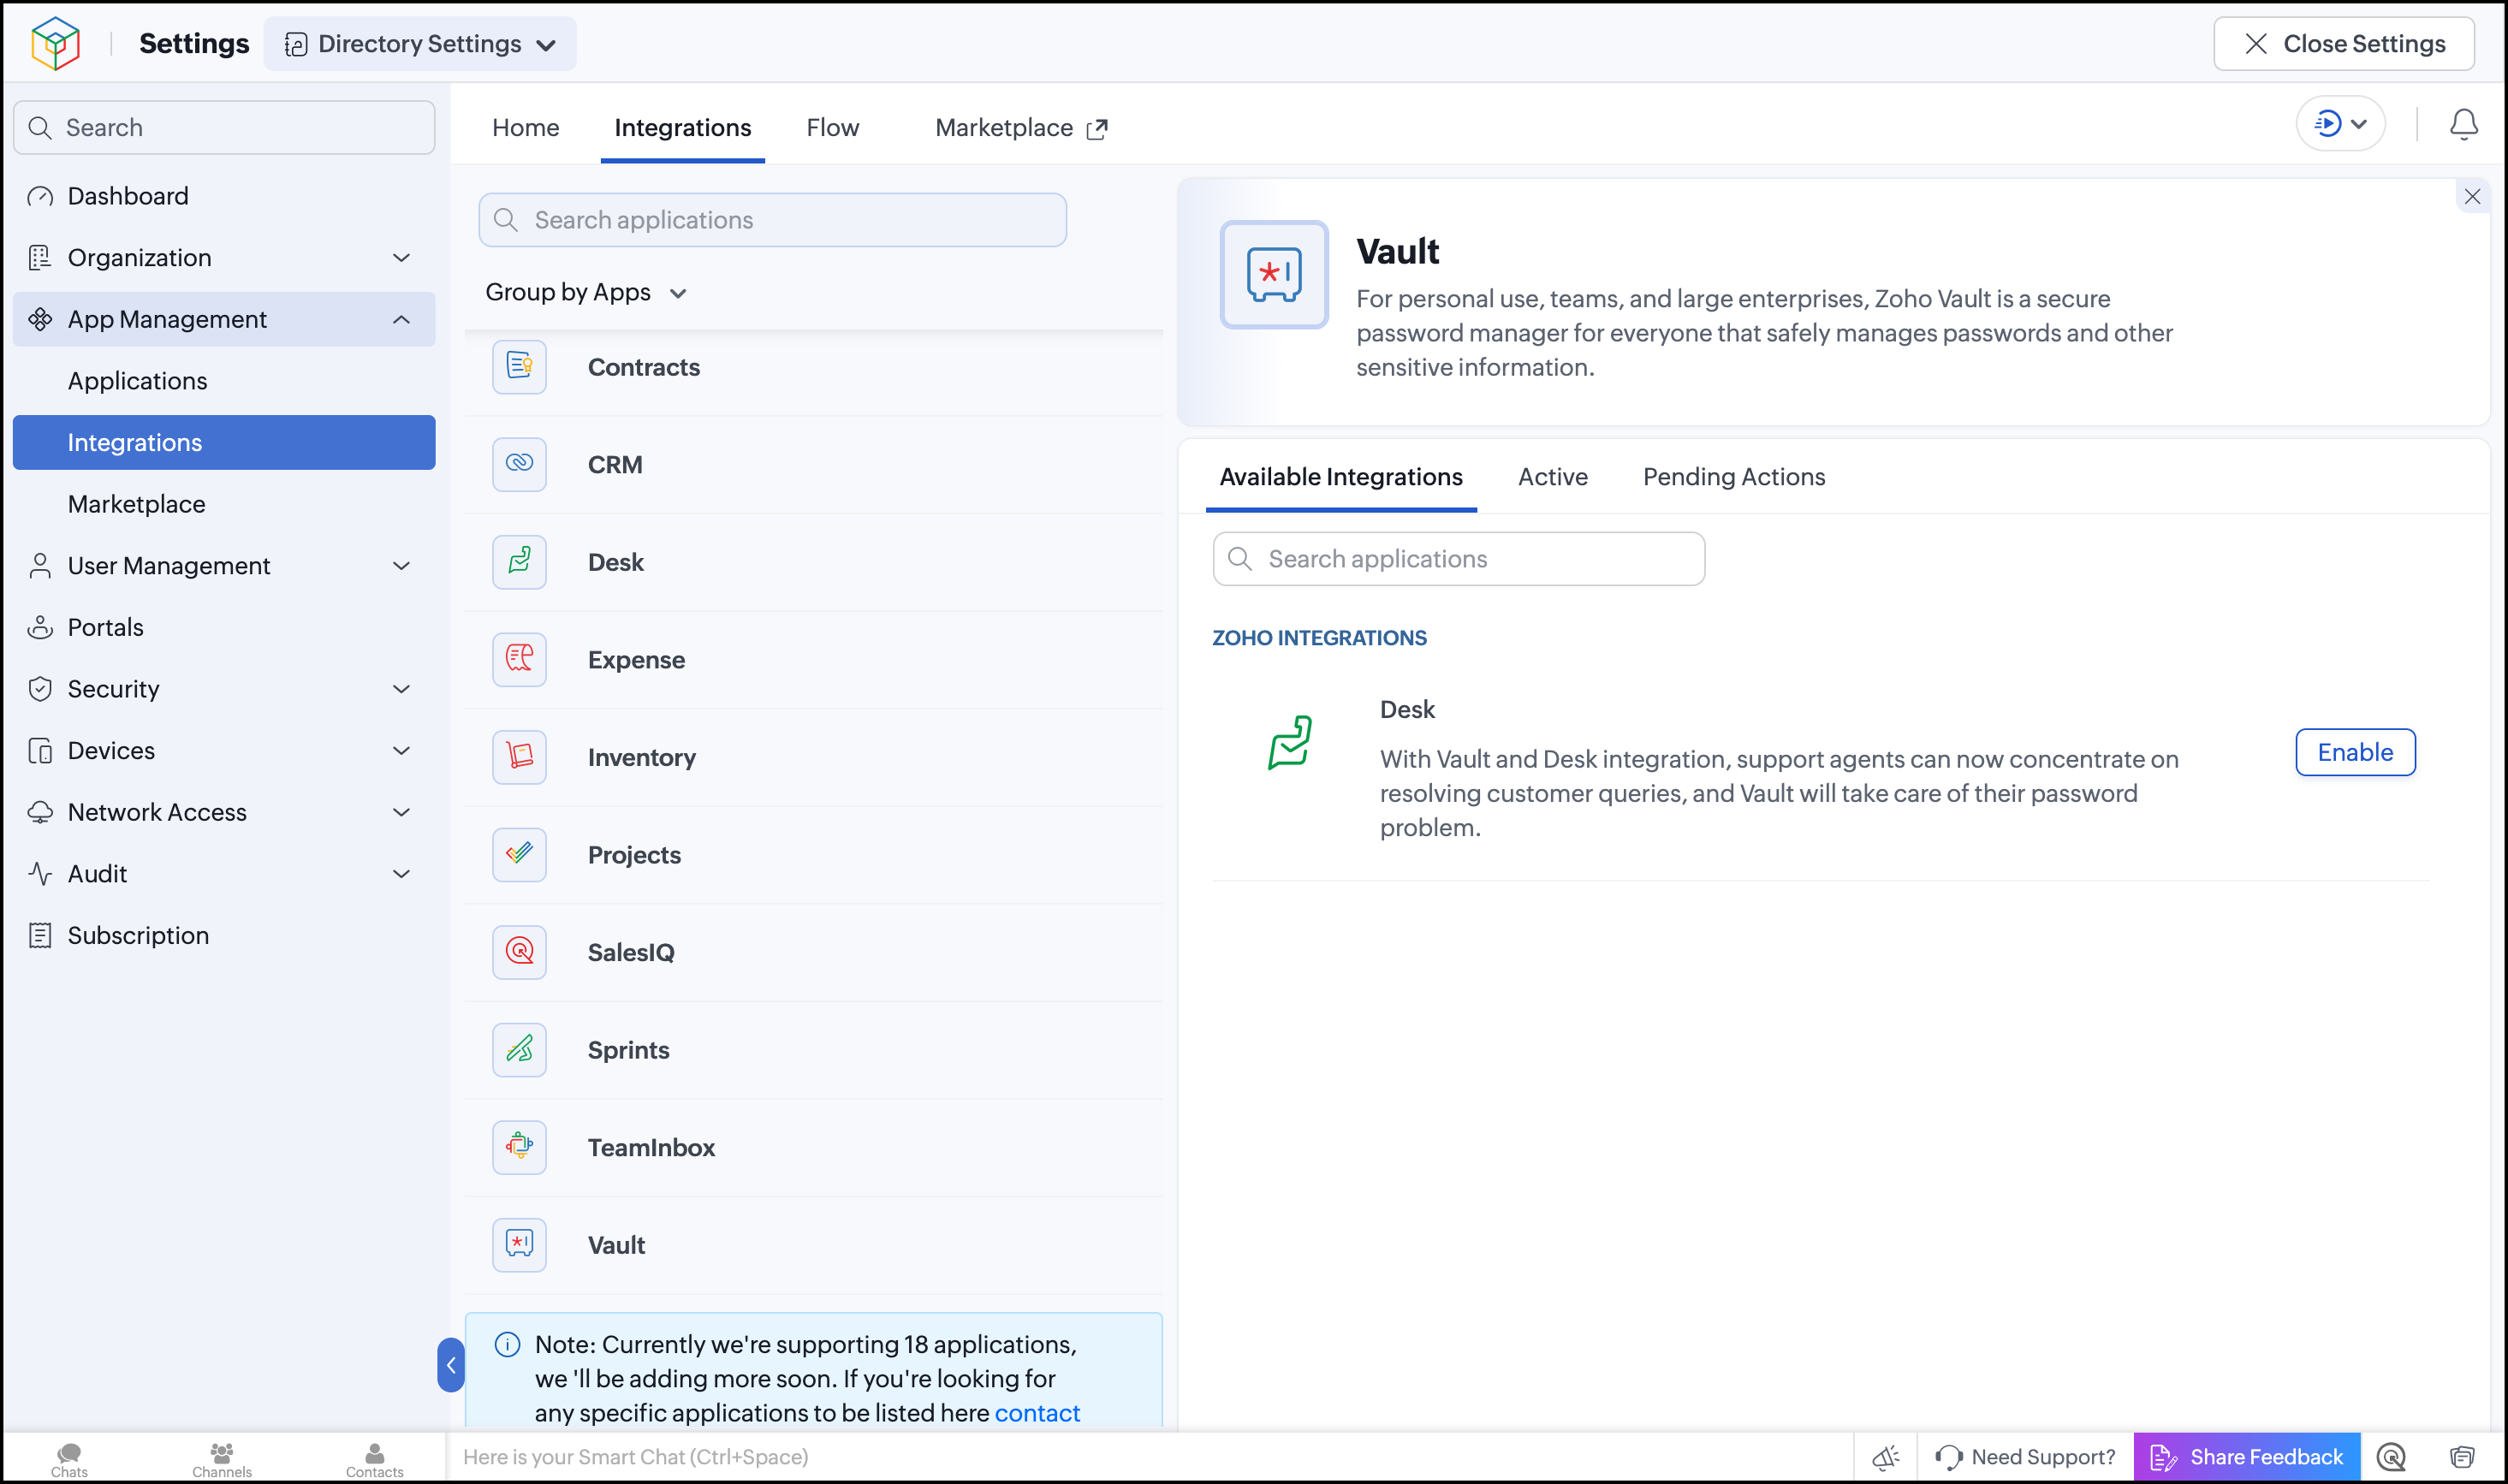
Task: Switch to the Pending Actions tab
Action: (1734, 477)
